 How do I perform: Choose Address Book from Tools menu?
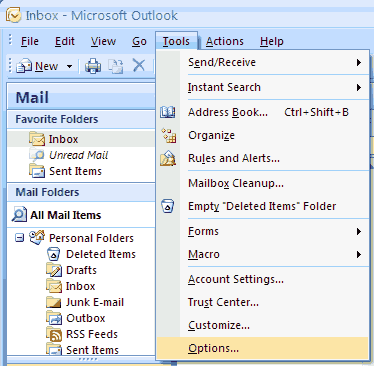click(x=263, y=112)
